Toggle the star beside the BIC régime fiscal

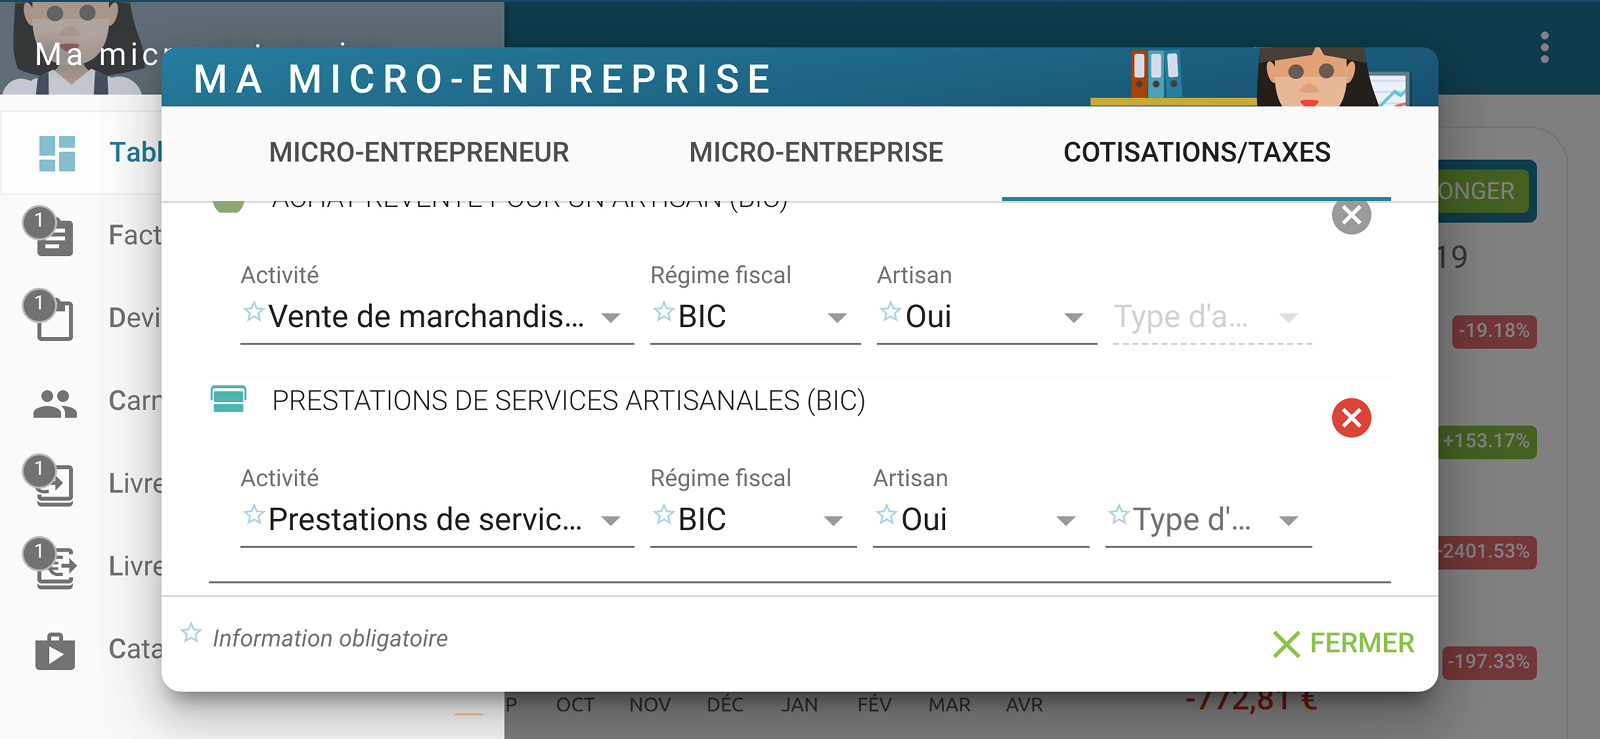point(662,312)
